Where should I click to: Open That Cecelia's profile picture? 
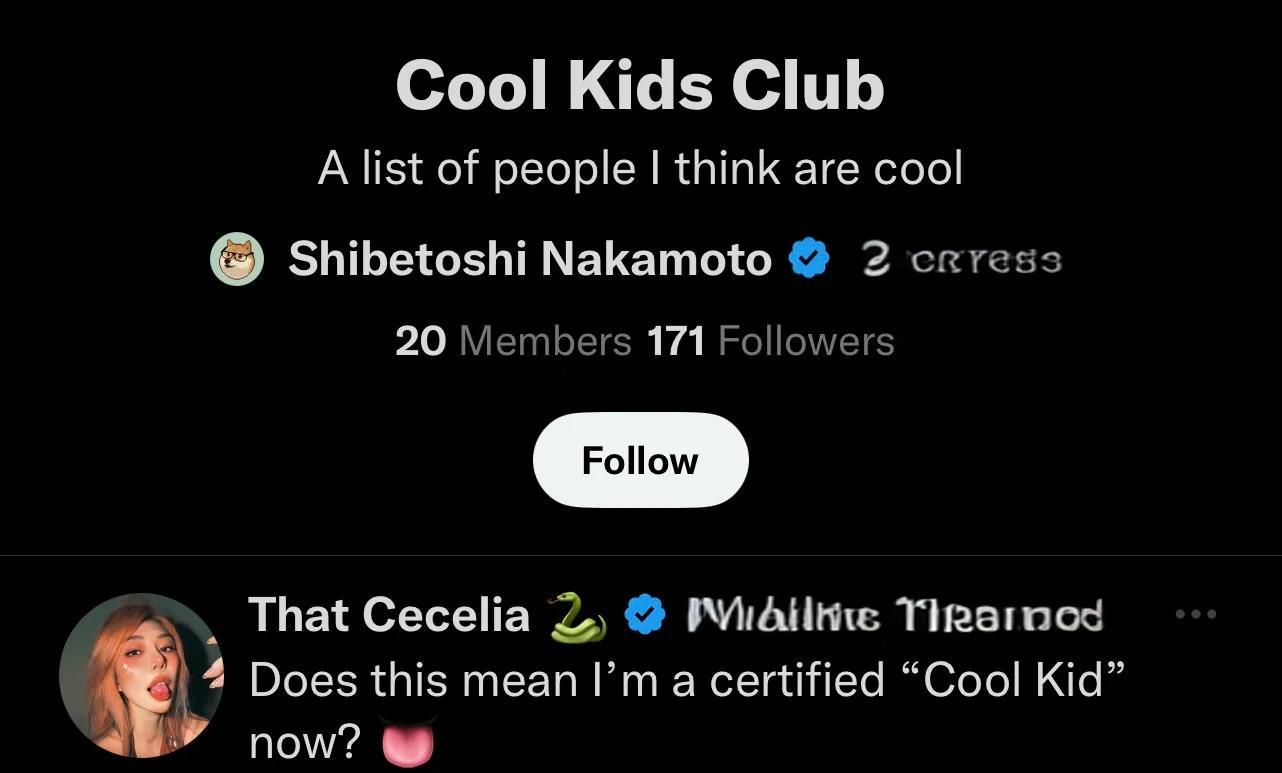[x=141, y=674]
